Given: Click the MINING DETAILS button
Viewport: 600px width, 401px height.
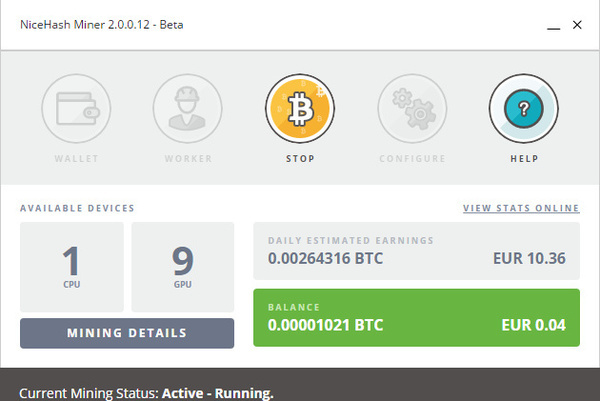Looking at the screenshot, I should (127, 333).
